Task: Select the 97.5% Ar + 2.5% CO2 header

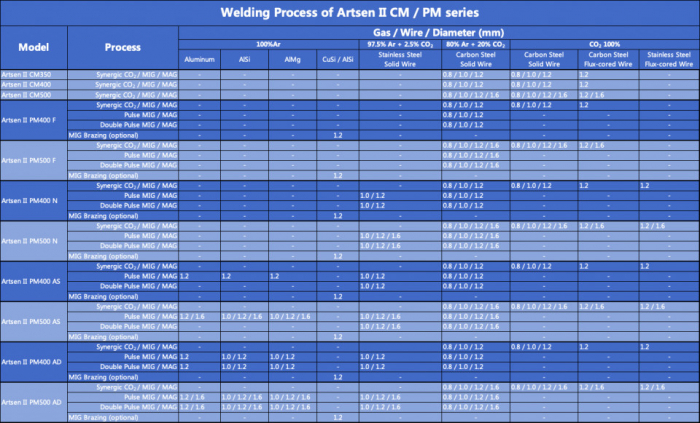Action: pyautogui.click(x=400, y=44)
